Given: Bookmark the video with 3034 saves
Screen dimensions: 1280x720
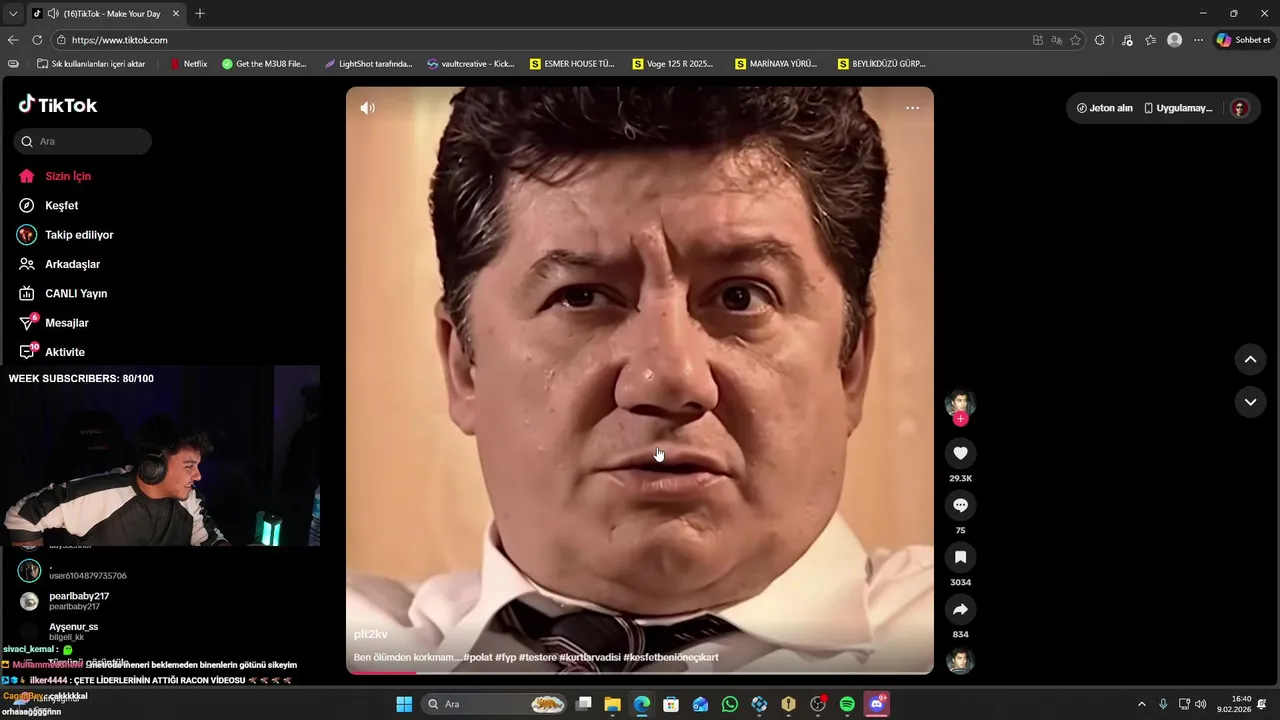Looking at the screenshot, I should point(960,557).
